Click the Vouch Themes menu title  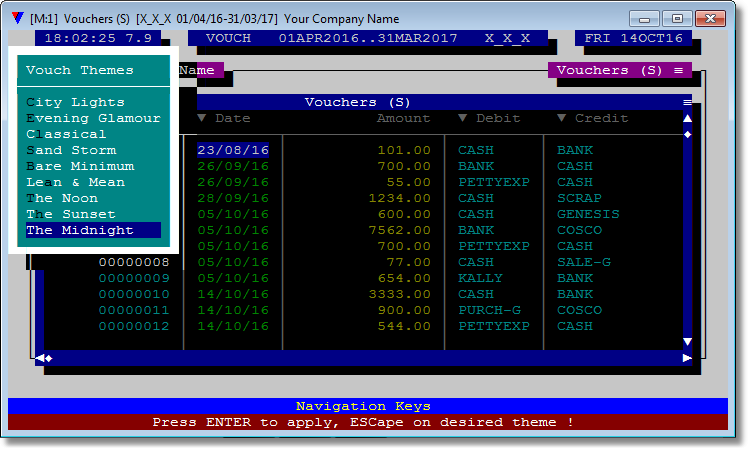click(x=80, y=70)
